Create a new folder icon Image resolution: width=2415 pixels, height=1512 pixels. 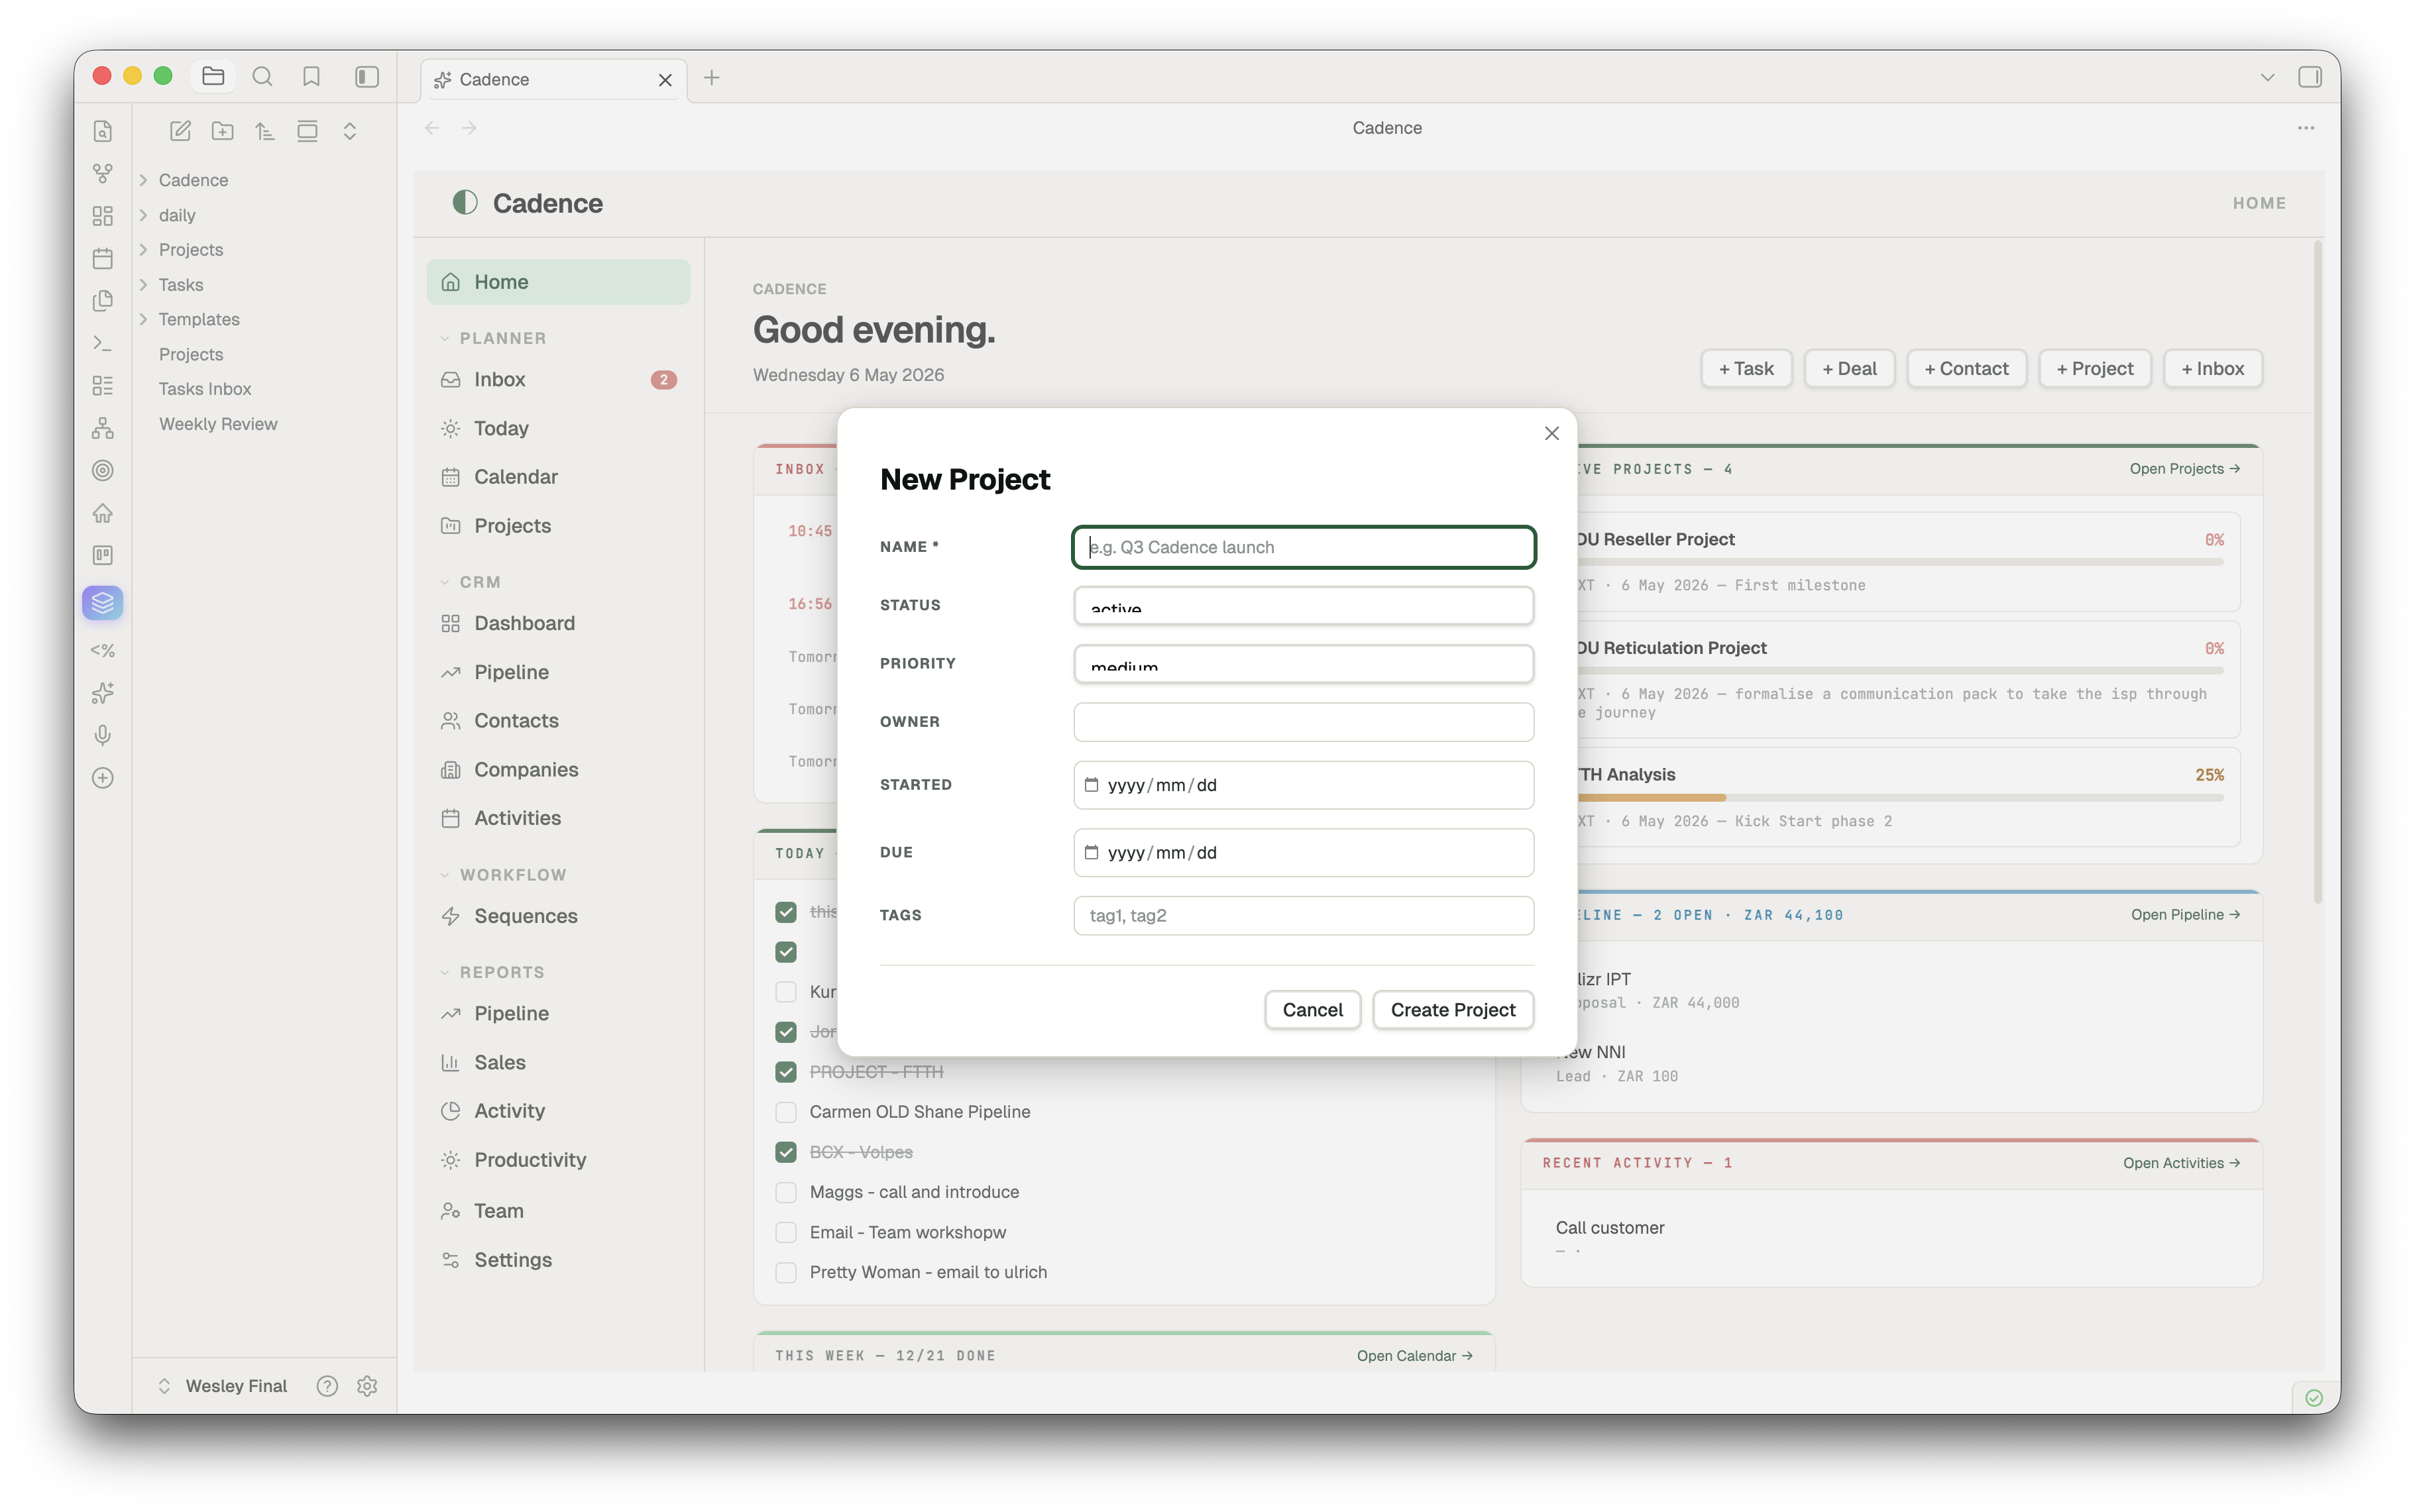pyautogui.click(x=222, y=131)
